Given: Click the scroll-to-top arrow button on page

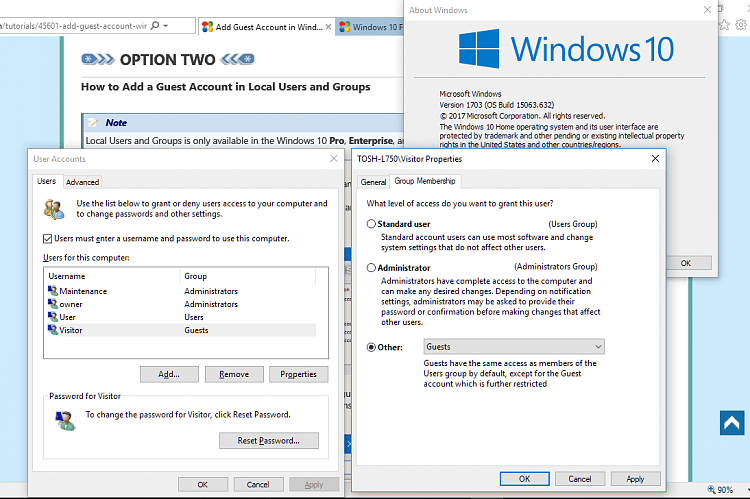Looking at the screenshot, I should pyautogui.click(x=732, y=423).
